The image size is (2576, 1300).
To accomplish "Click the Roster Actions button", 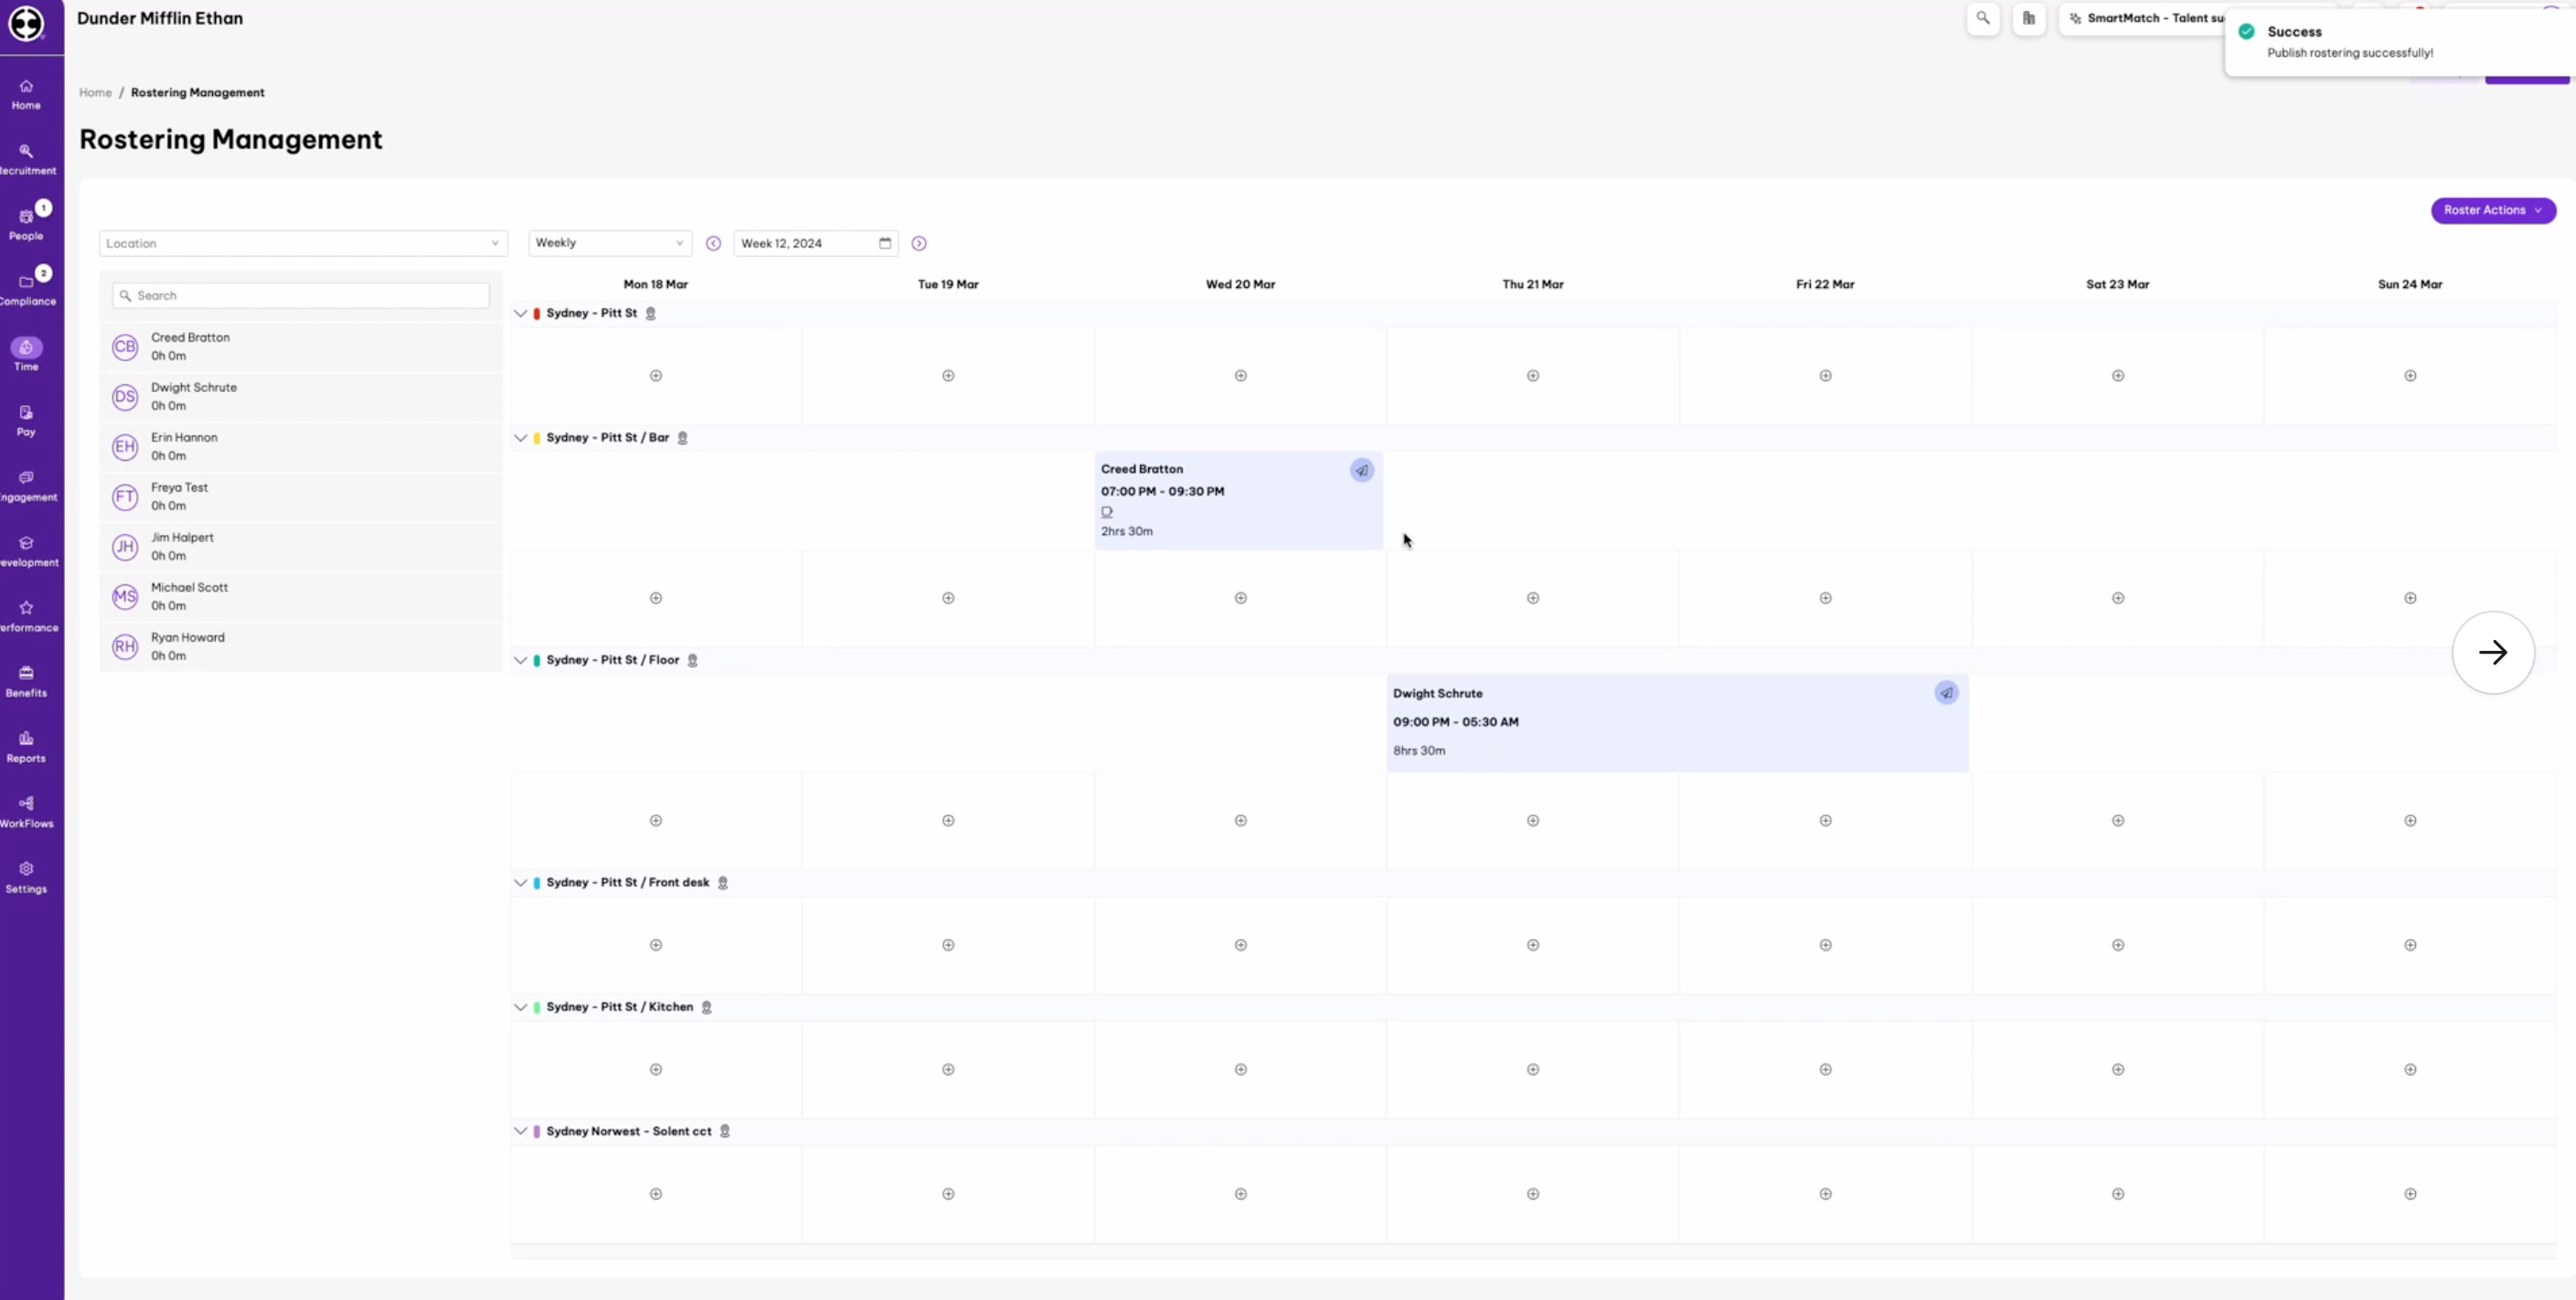I will point(2493,210).
